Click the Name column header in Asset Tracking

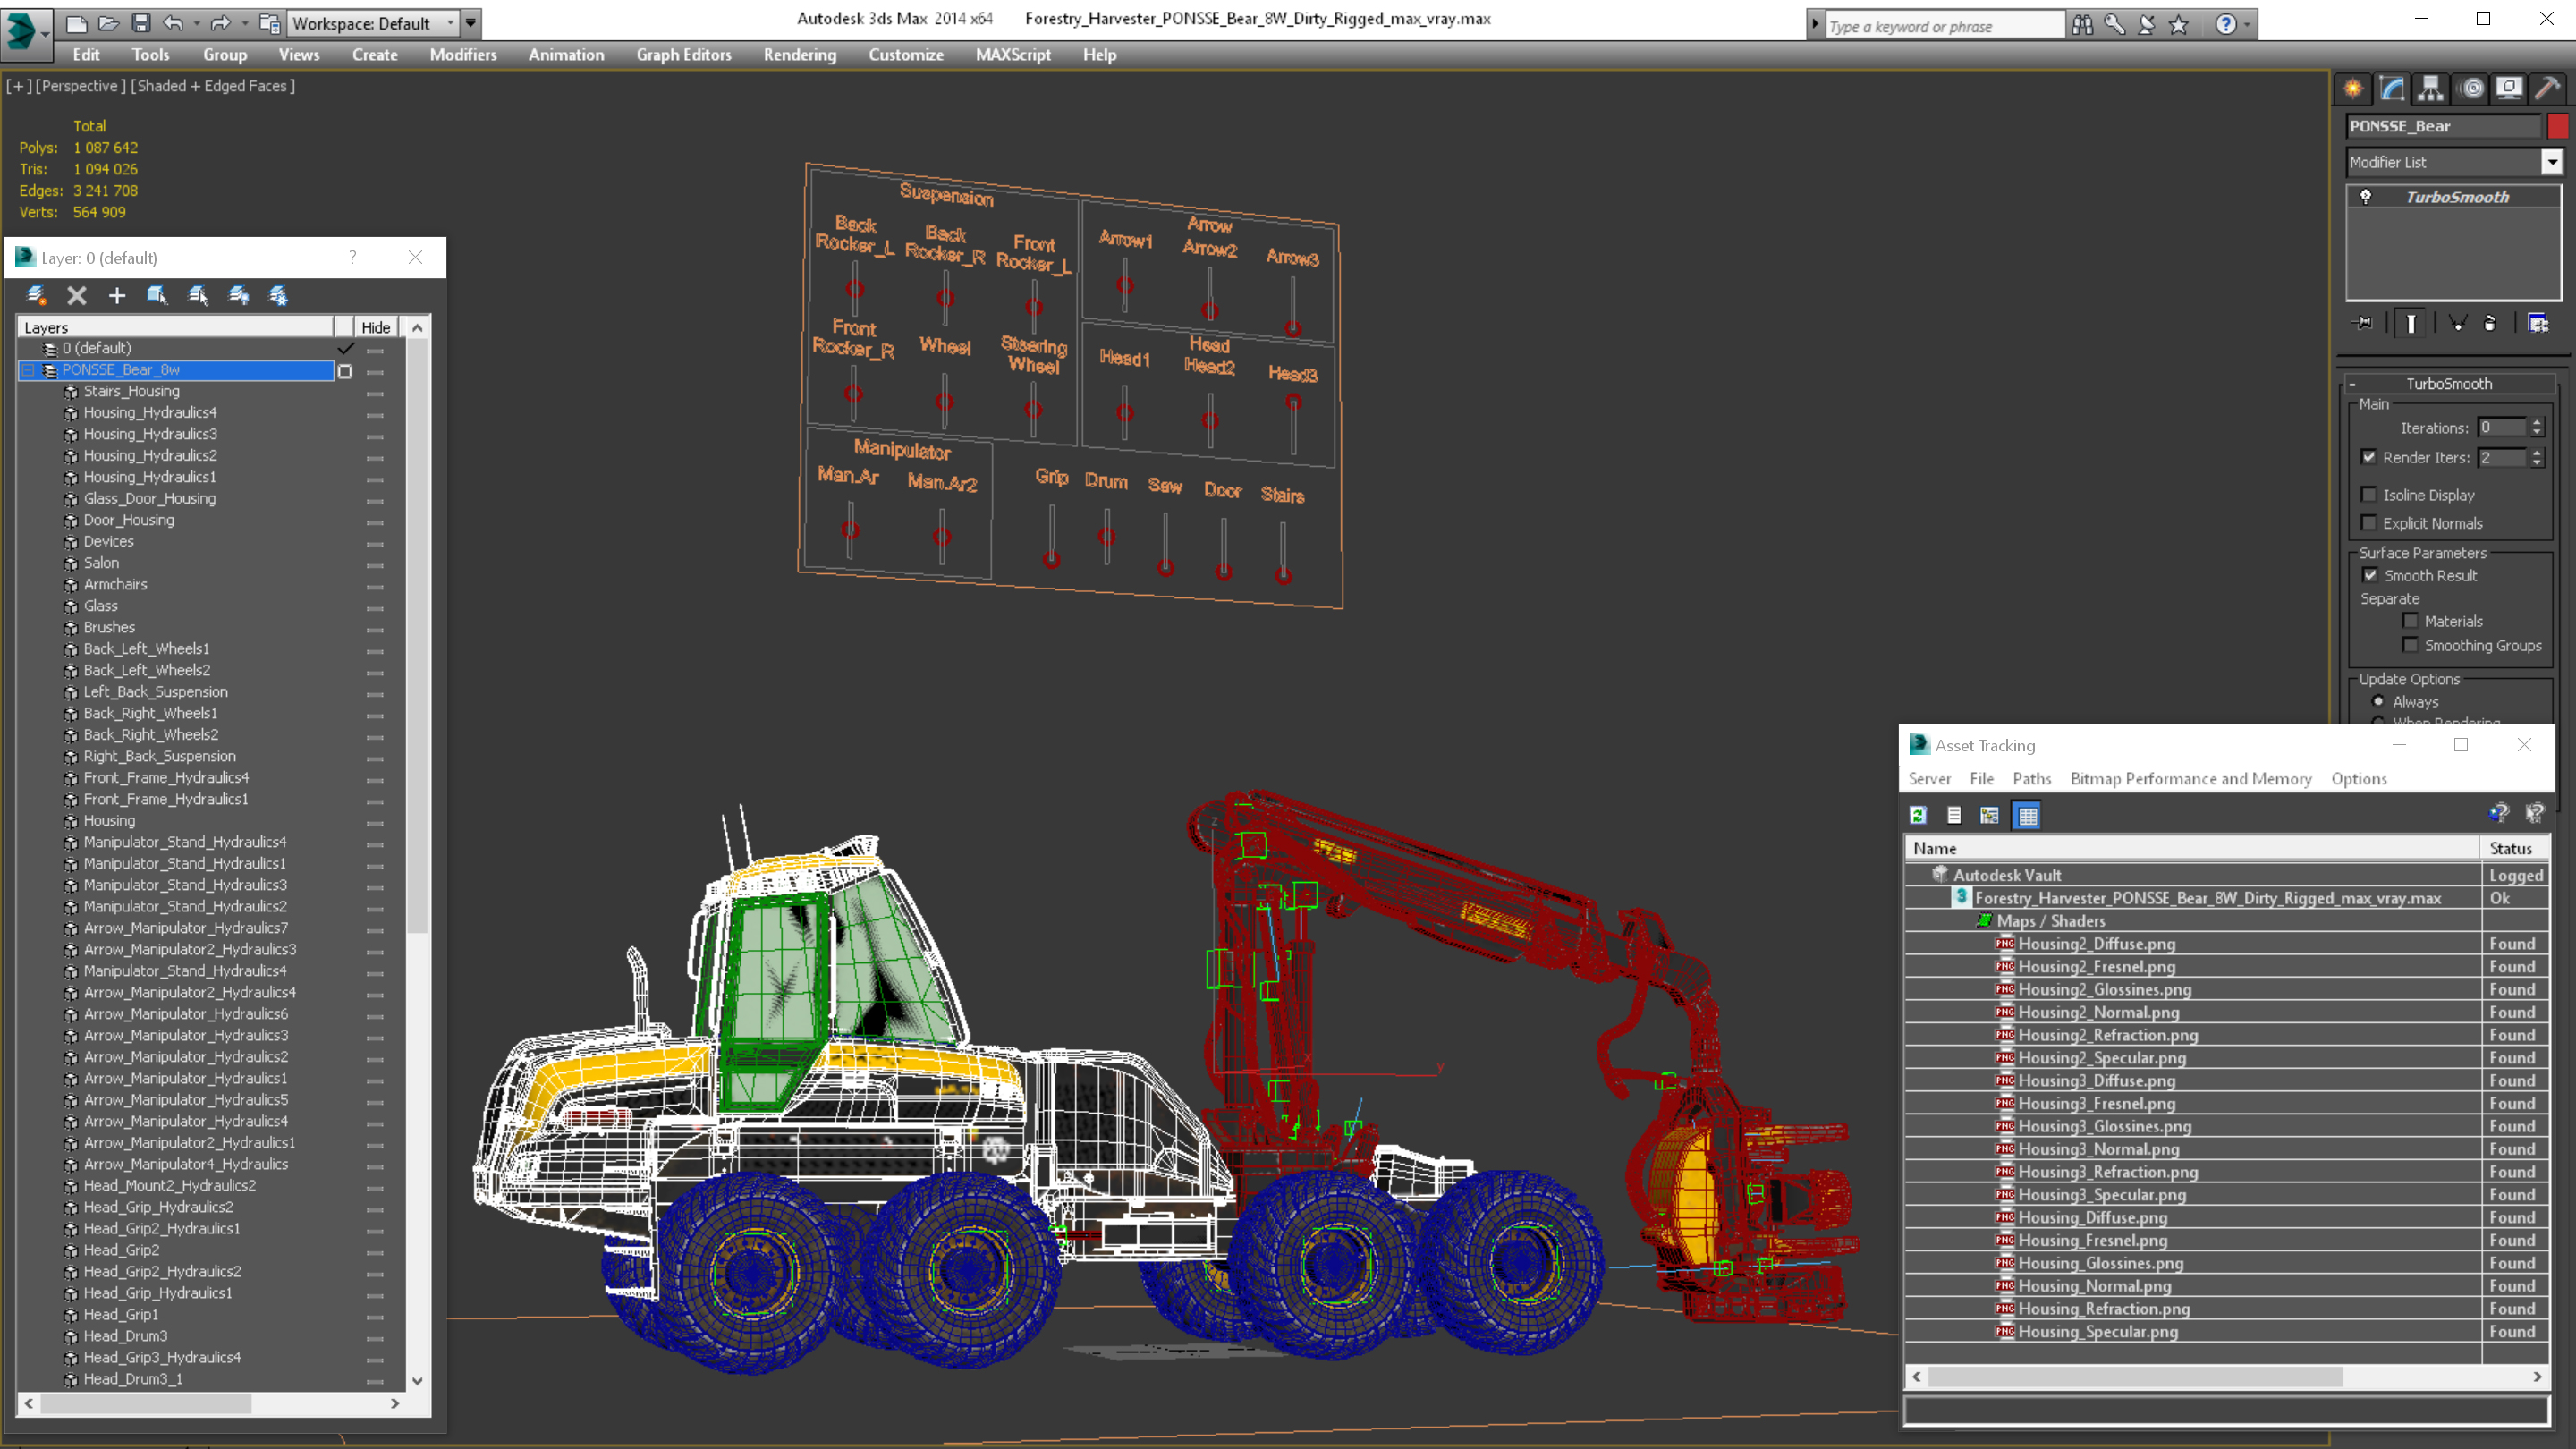click(2191, 848)
